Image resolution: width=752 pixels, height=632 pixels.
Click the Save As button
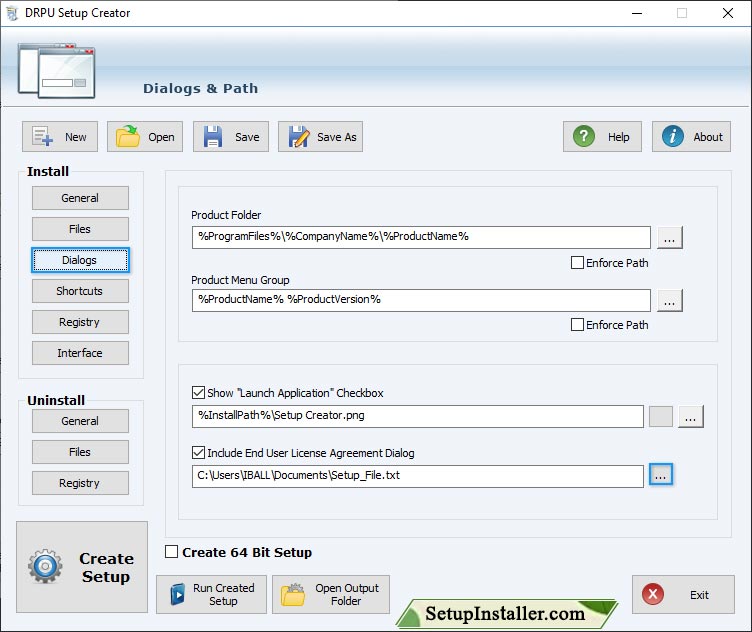coord(320,137)
